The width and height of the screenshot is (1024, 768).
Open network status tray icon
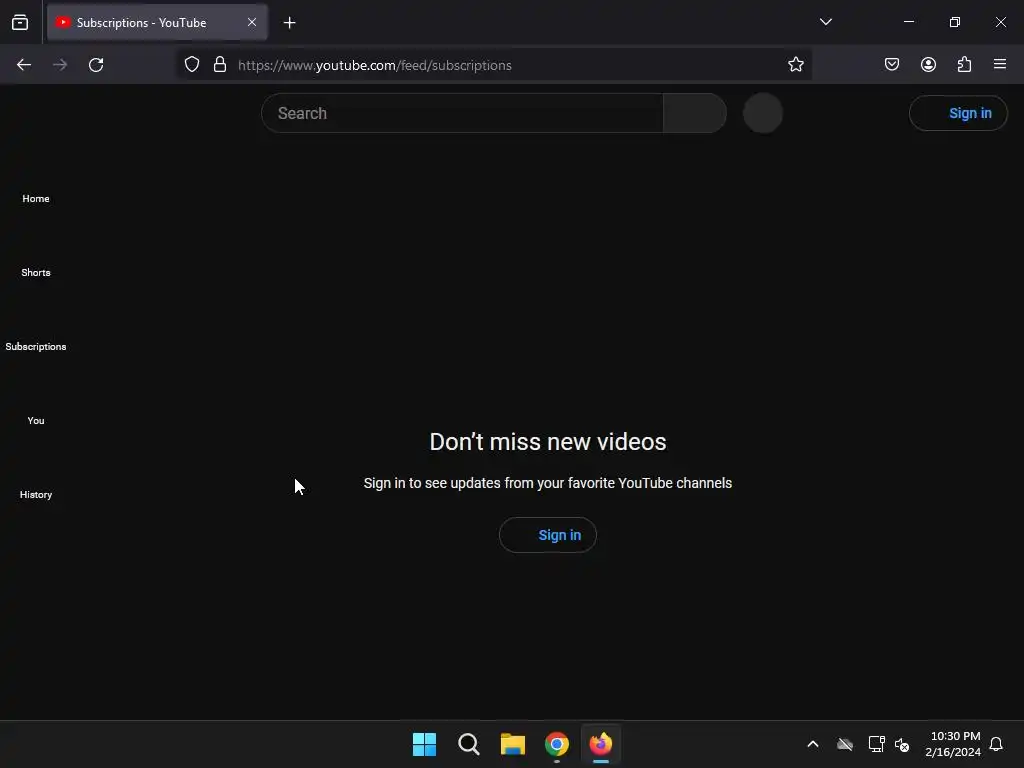(x=876, y=744)
